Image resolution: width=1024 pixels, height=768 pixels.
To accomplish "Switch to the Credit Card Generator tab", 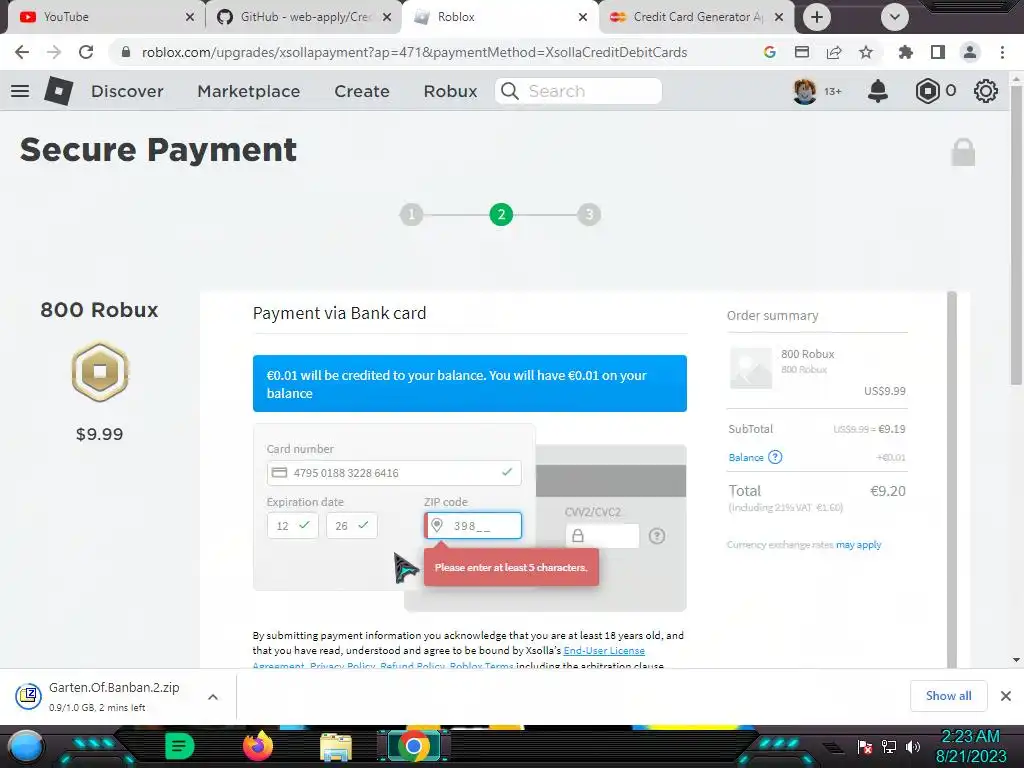I will [696, 17].
